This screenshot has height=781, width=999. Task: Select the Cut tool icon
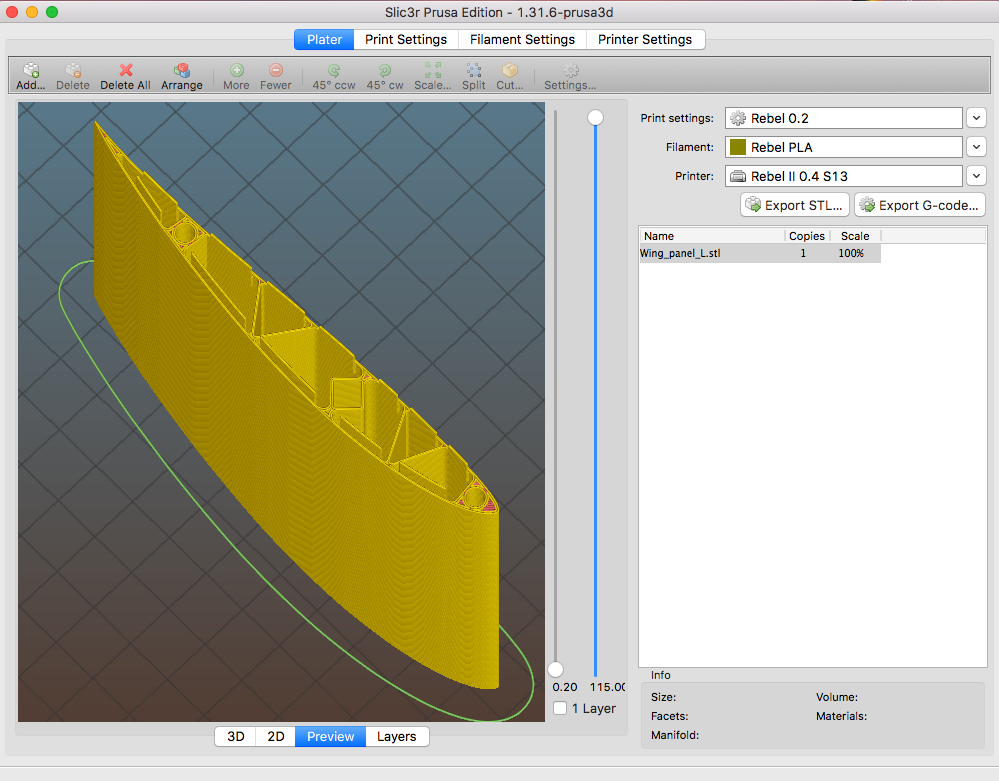[x=510, y=71]
